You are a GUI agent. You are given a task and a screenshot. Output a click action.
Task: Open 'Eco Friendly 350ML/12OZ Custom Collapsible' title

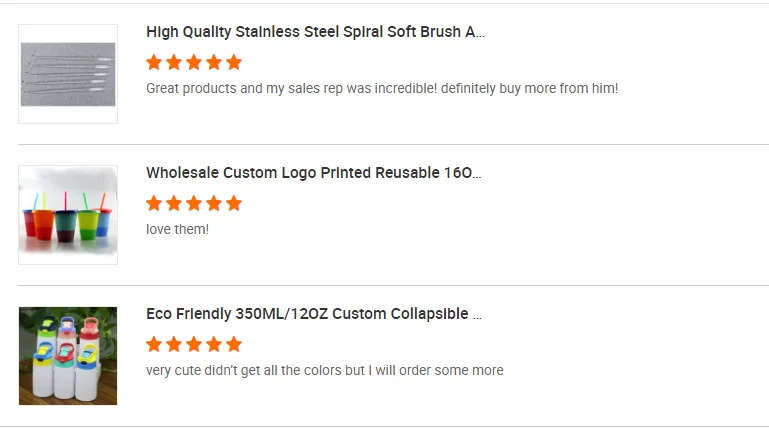coord(313,314)
